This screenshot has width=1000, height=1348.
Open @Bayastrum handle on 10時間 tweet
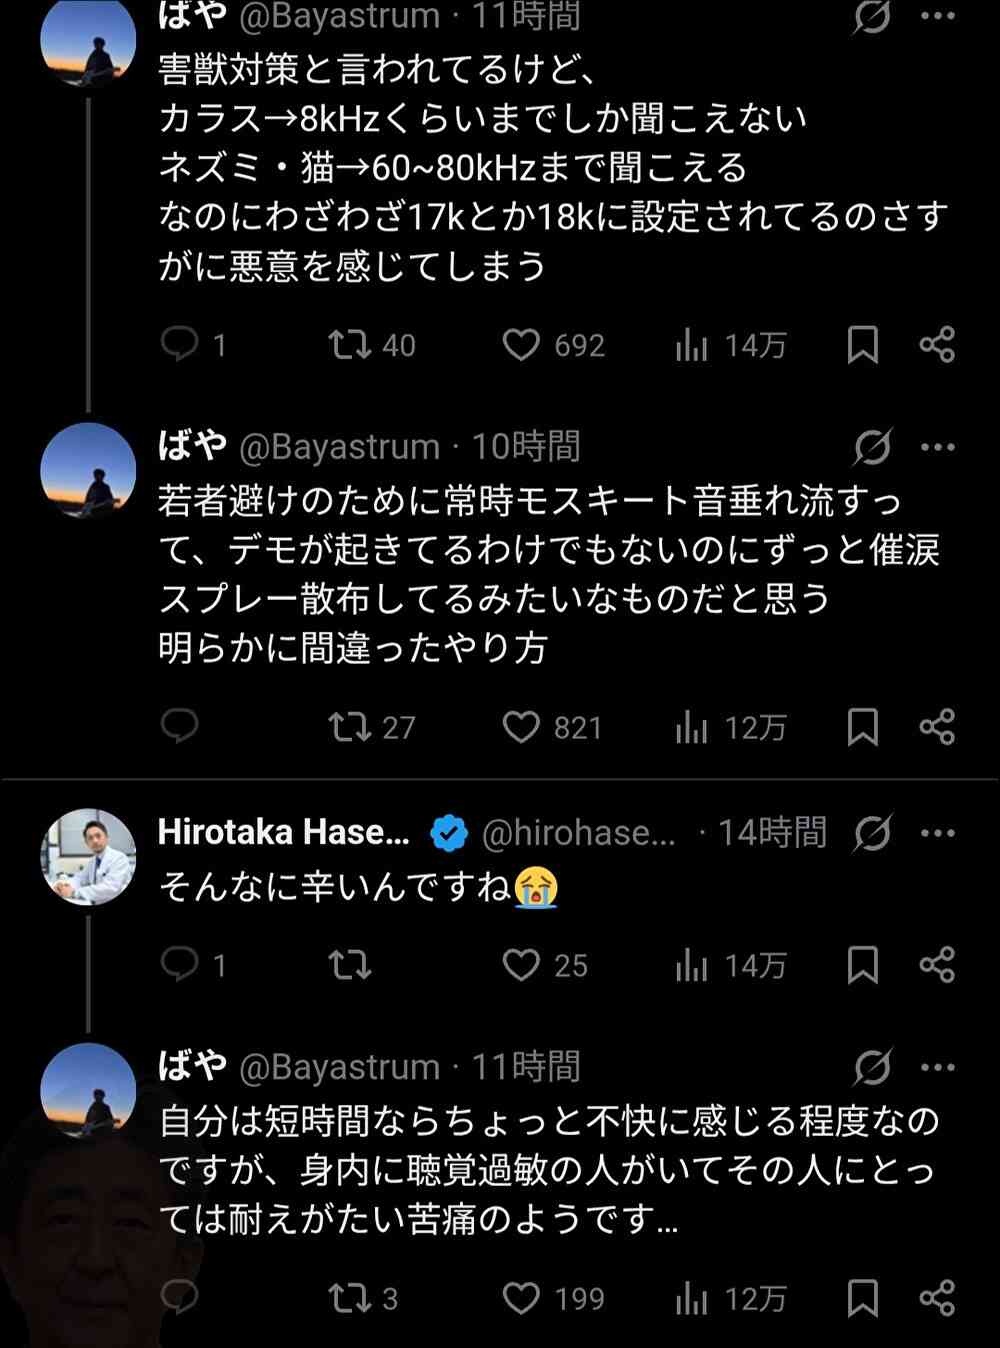tap(339, 447)
